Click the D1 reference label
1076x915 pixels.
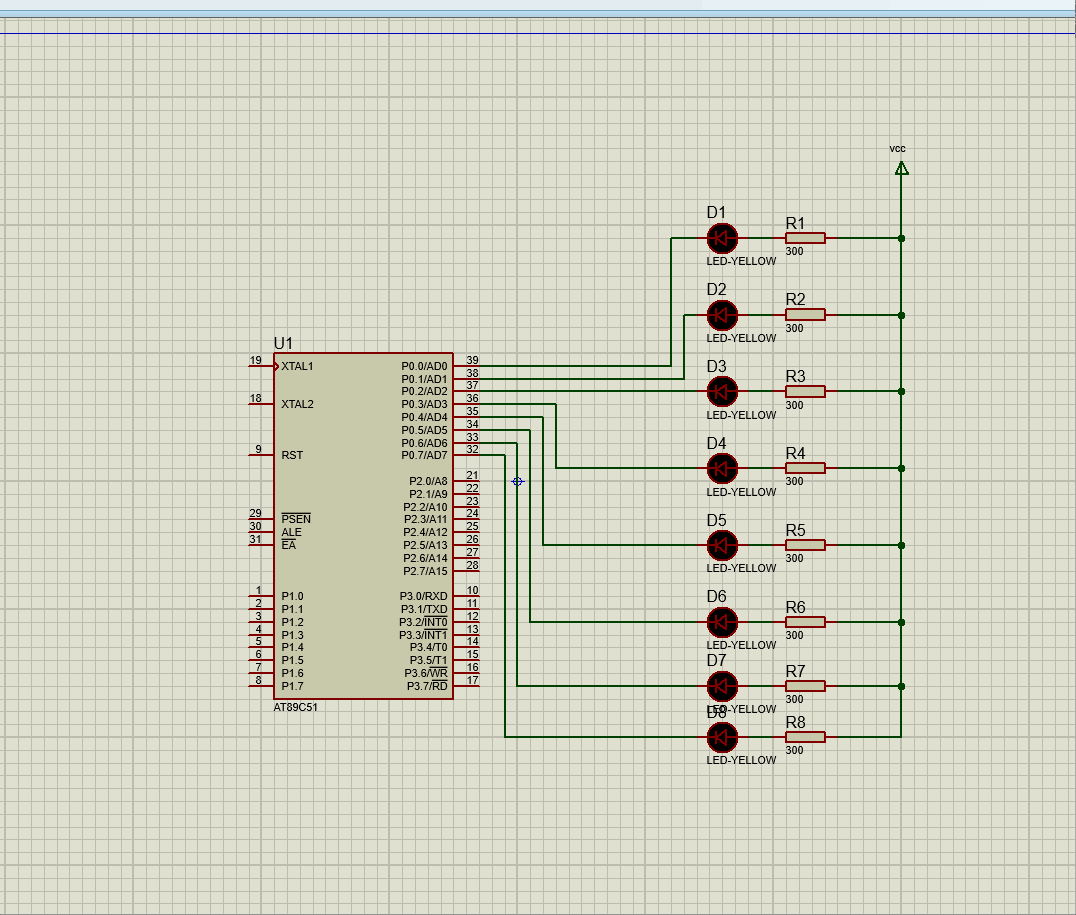[x=716, y=213]
